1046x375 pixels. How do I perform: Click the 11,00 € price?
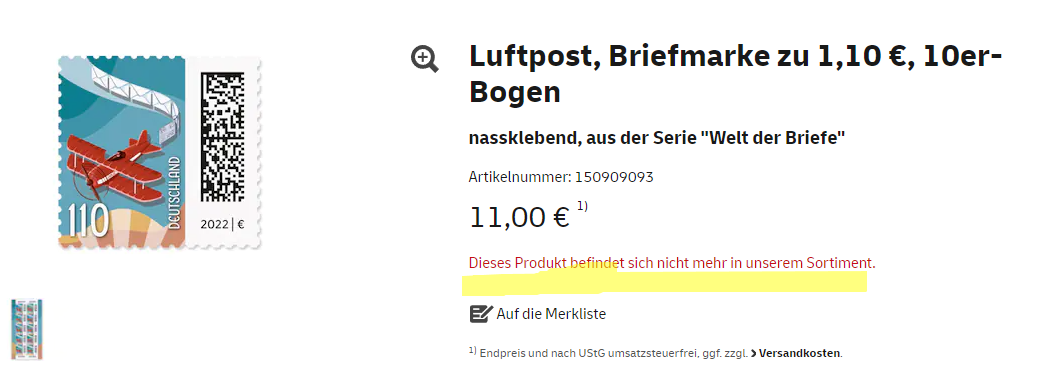tap(520, 218)
